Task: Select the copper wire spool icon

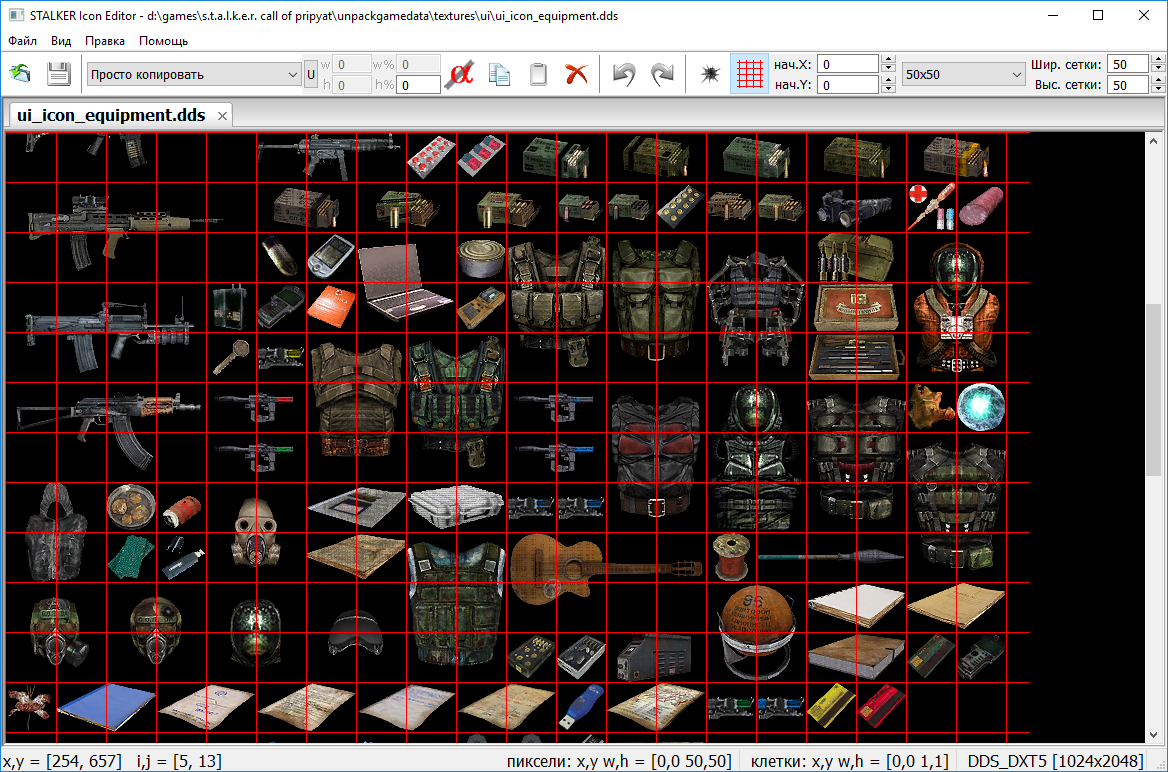Action: 729,557
